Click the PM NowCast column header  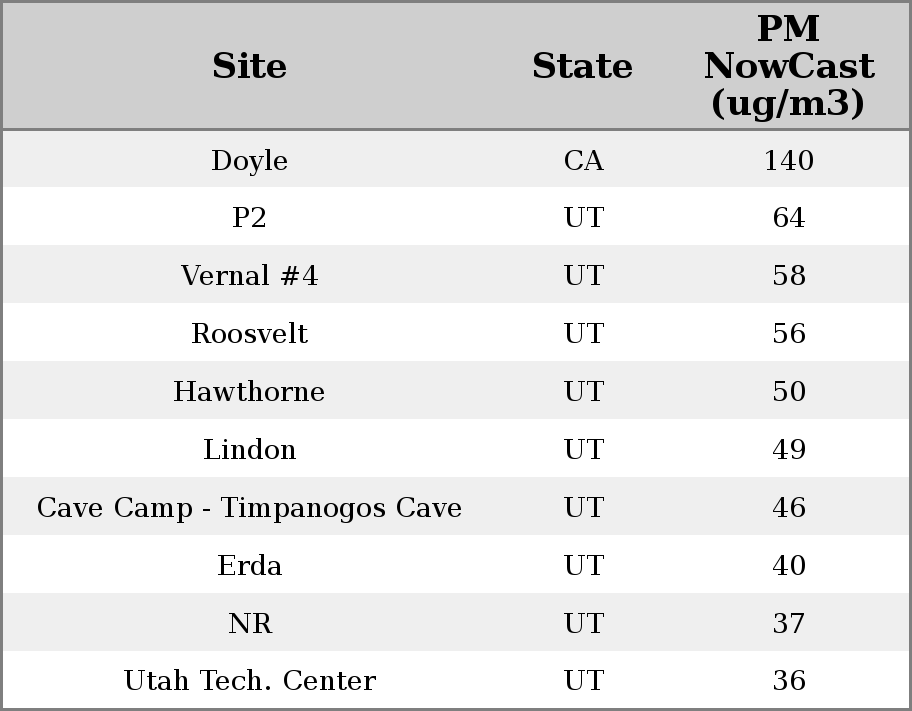coord(788,66)
